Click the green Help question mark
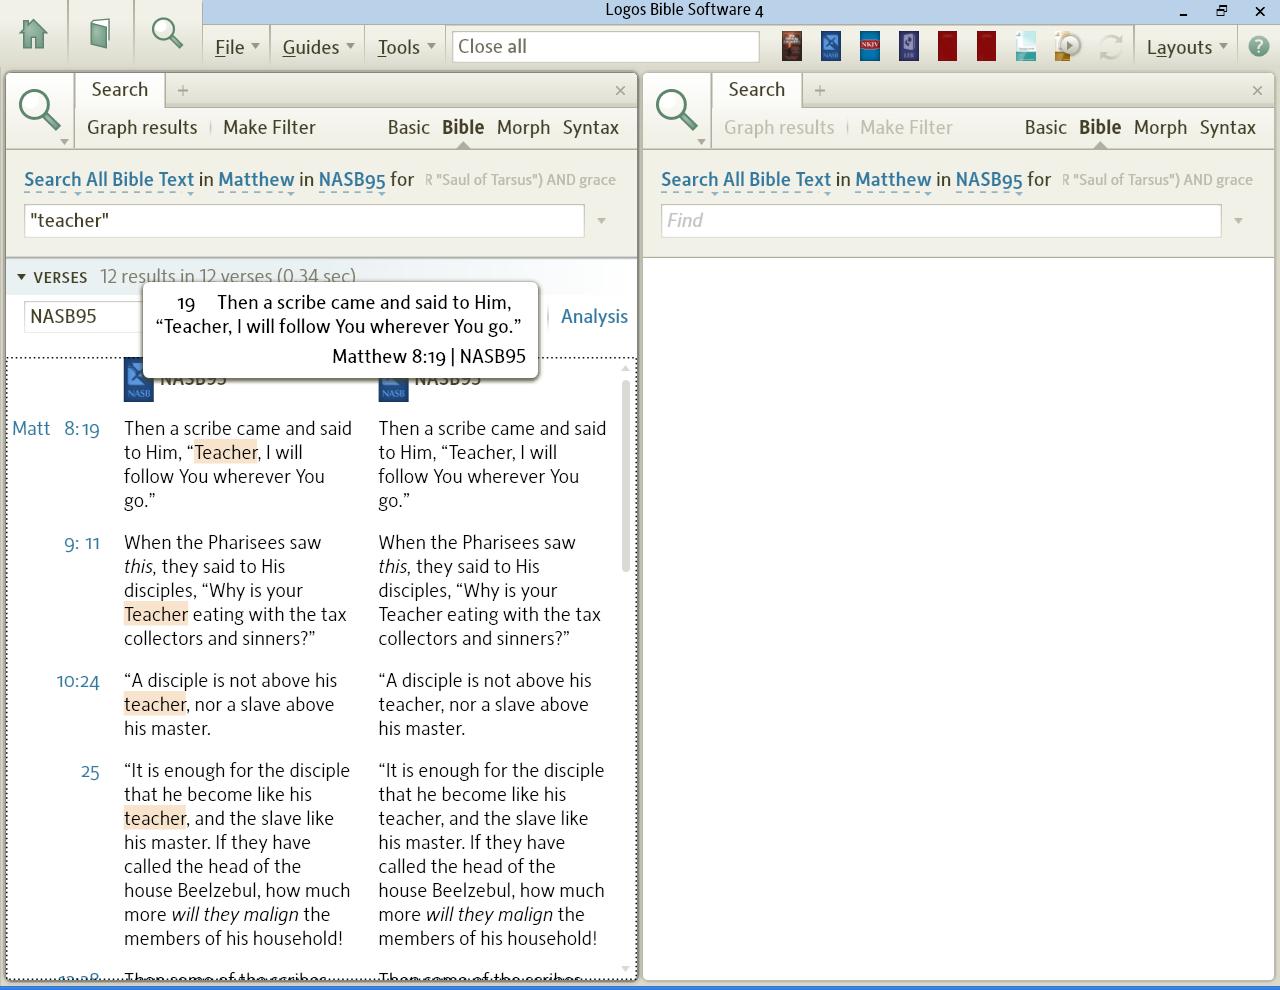The height and width of the screenshot is (990, 1280). point(1258,46)
